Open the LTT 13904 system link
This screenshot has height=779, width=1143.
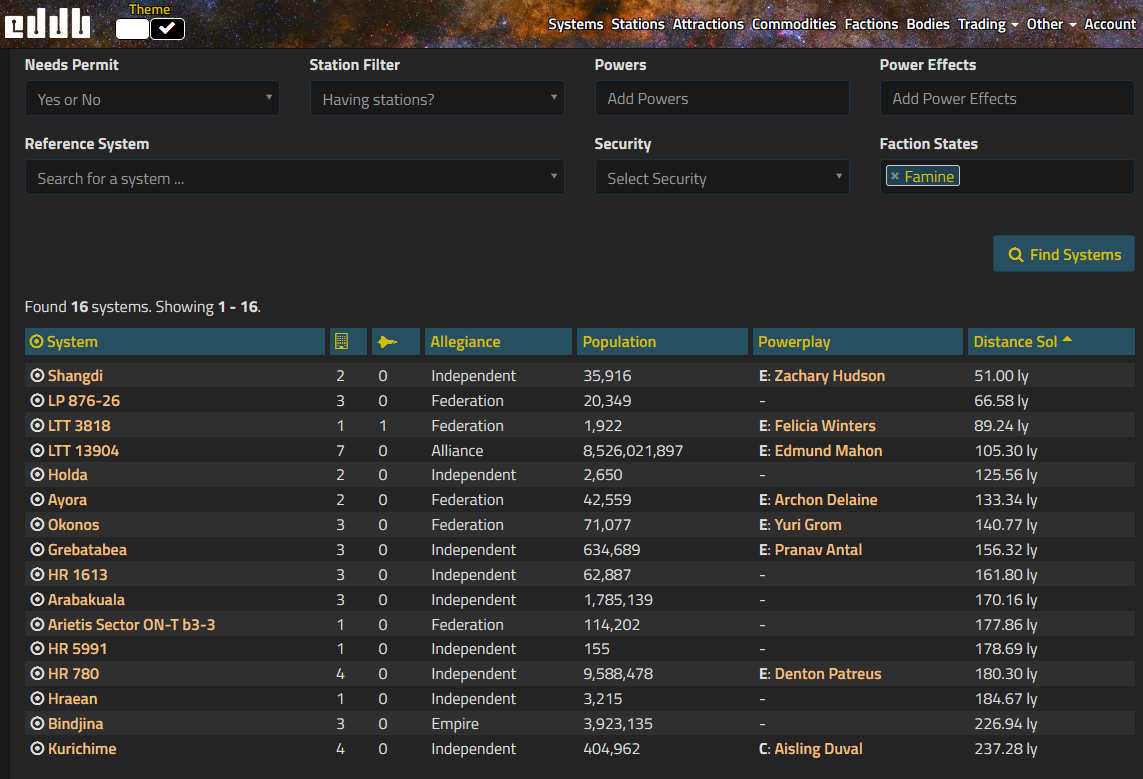click(x=83, y=450)
